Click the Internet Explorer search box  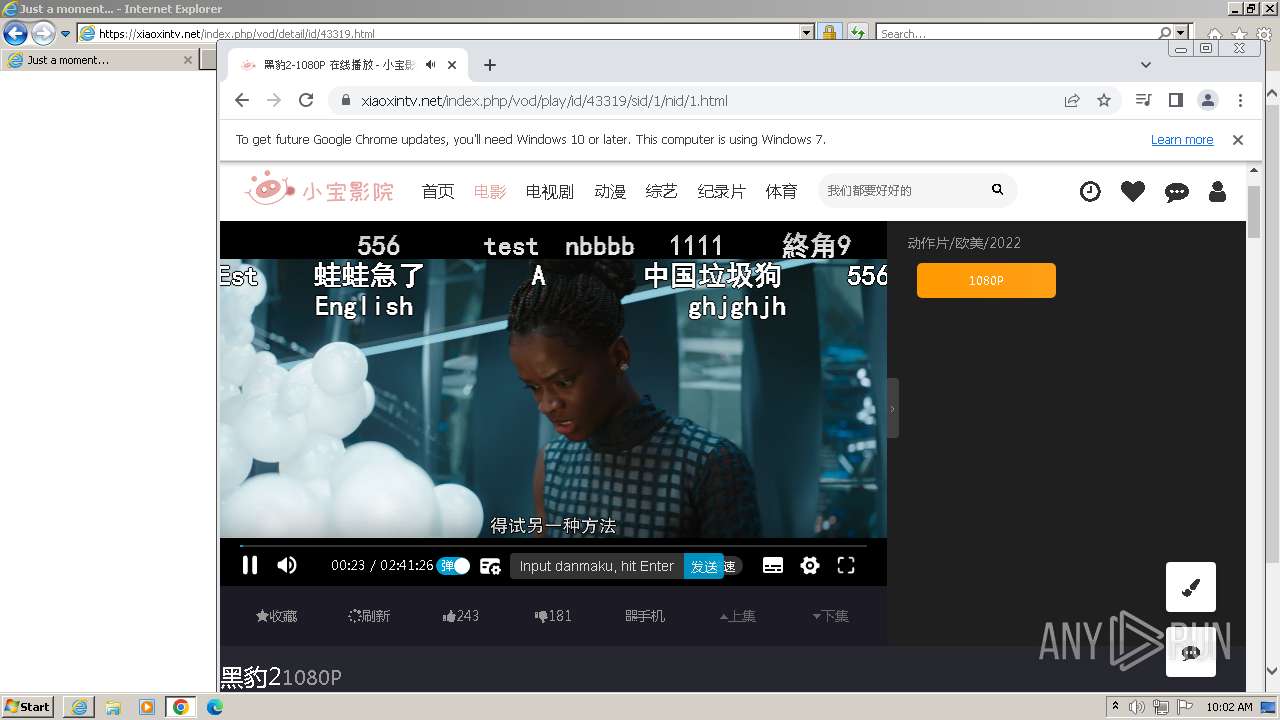click(1017, 33)
